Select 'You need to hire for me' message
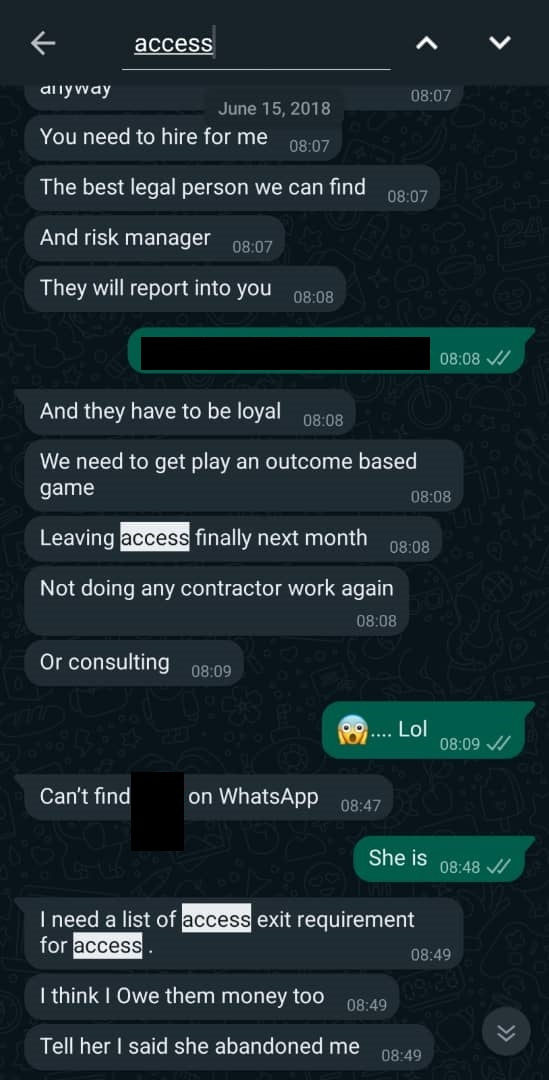 (183, 138)
